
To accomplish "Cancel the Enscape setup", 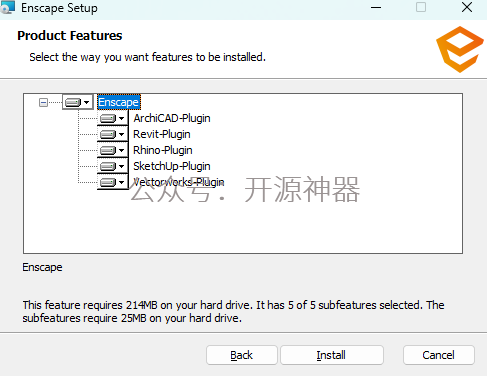I will click(439, 355).
